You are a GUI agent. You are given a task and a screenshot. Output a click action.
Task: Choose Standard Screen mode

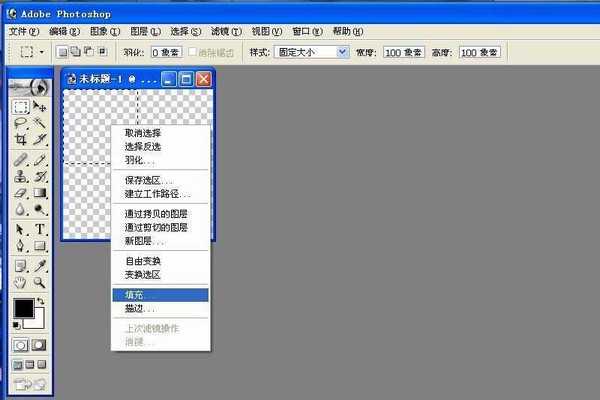[x=18, y=365]
